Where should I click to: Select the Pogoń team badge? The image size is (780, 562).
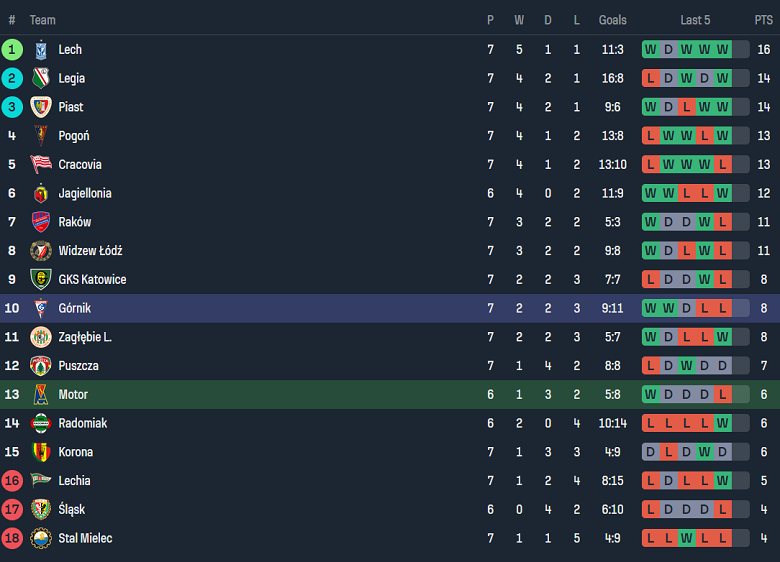41,136
